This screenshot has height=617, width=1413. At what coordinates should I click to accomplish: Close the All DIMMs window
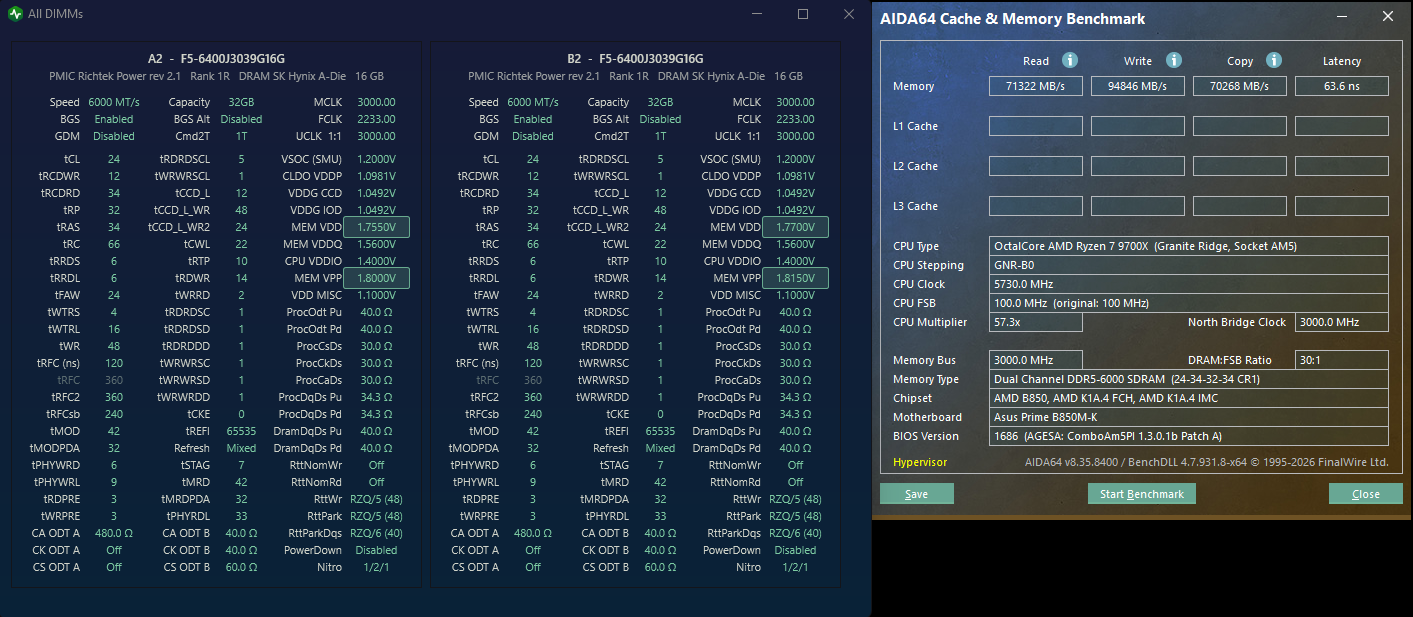coord(849,14)
